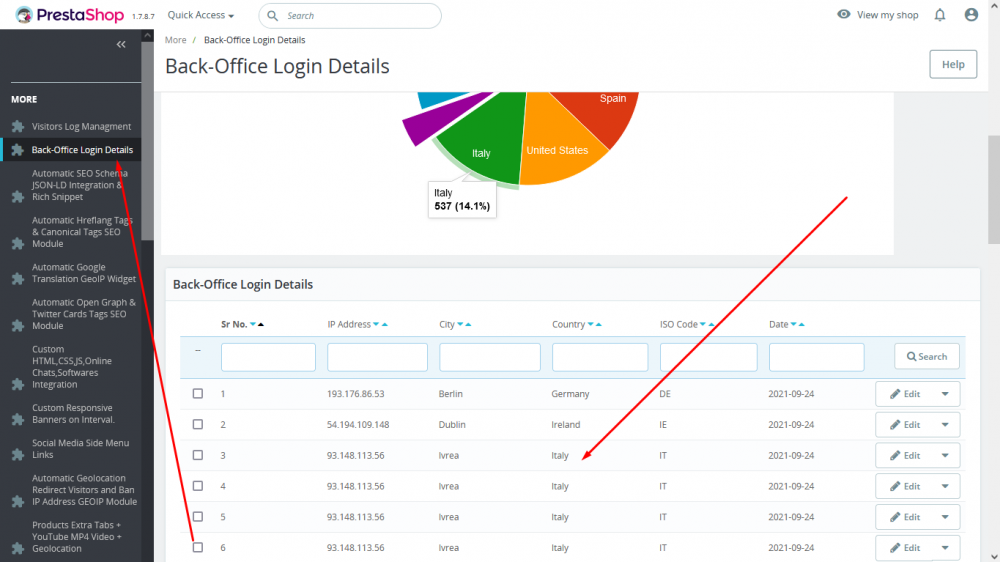Click the More breadcrumb link
The height and width of the screenshot is (562, 1000).
pos(175,40)
